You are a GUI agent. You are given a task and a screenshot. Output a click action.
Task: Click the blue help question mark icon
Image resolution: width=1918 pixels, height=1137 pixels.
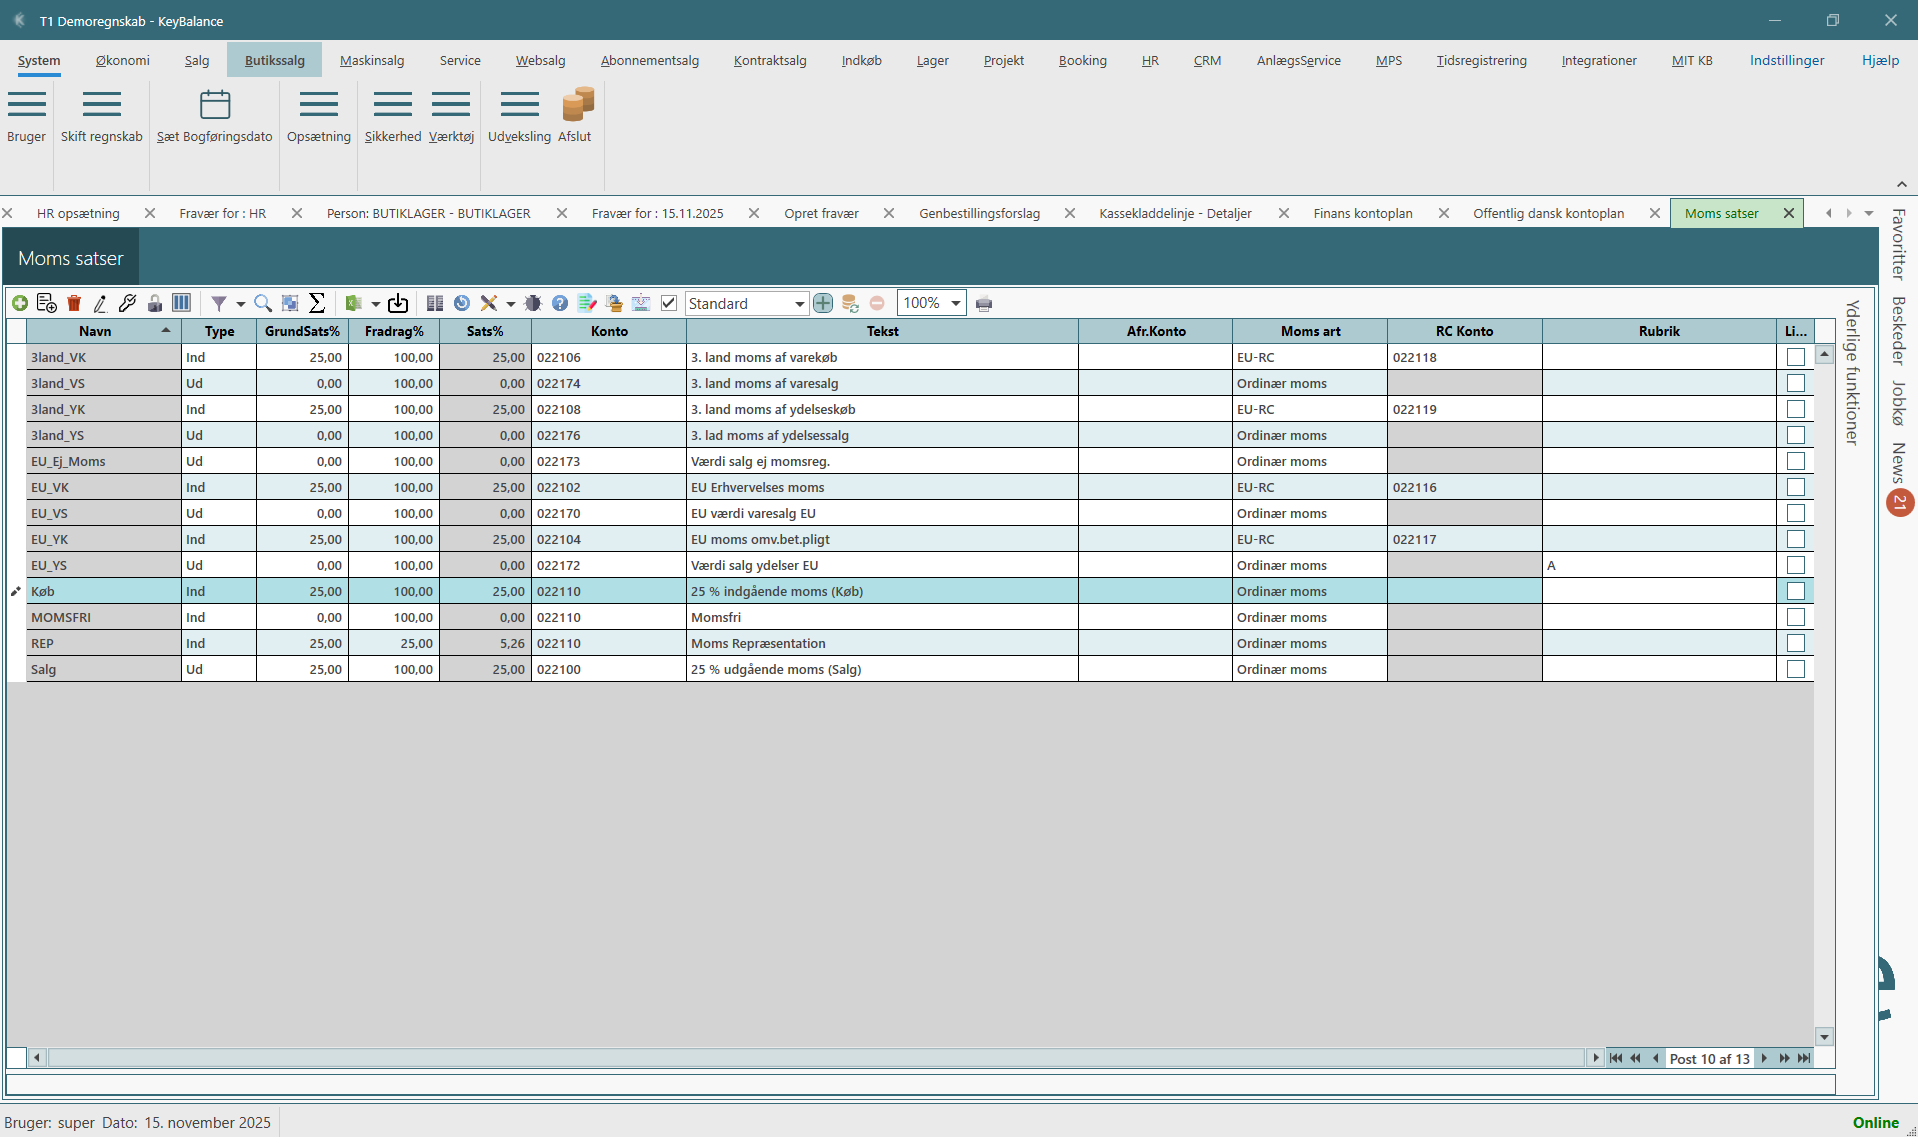pos(560,303)
